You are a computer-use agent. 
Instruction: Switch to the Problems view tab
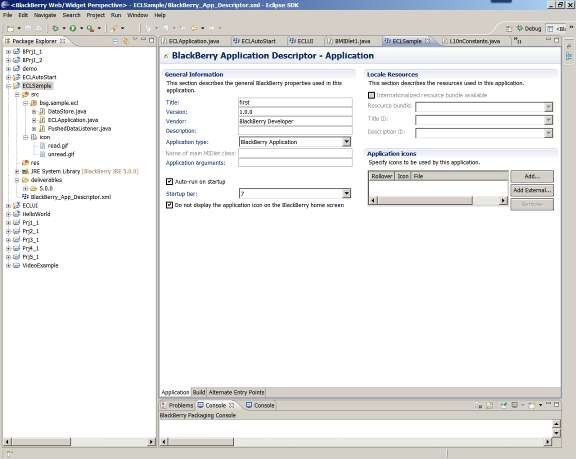pyautogui.click(x=177, y=405)
